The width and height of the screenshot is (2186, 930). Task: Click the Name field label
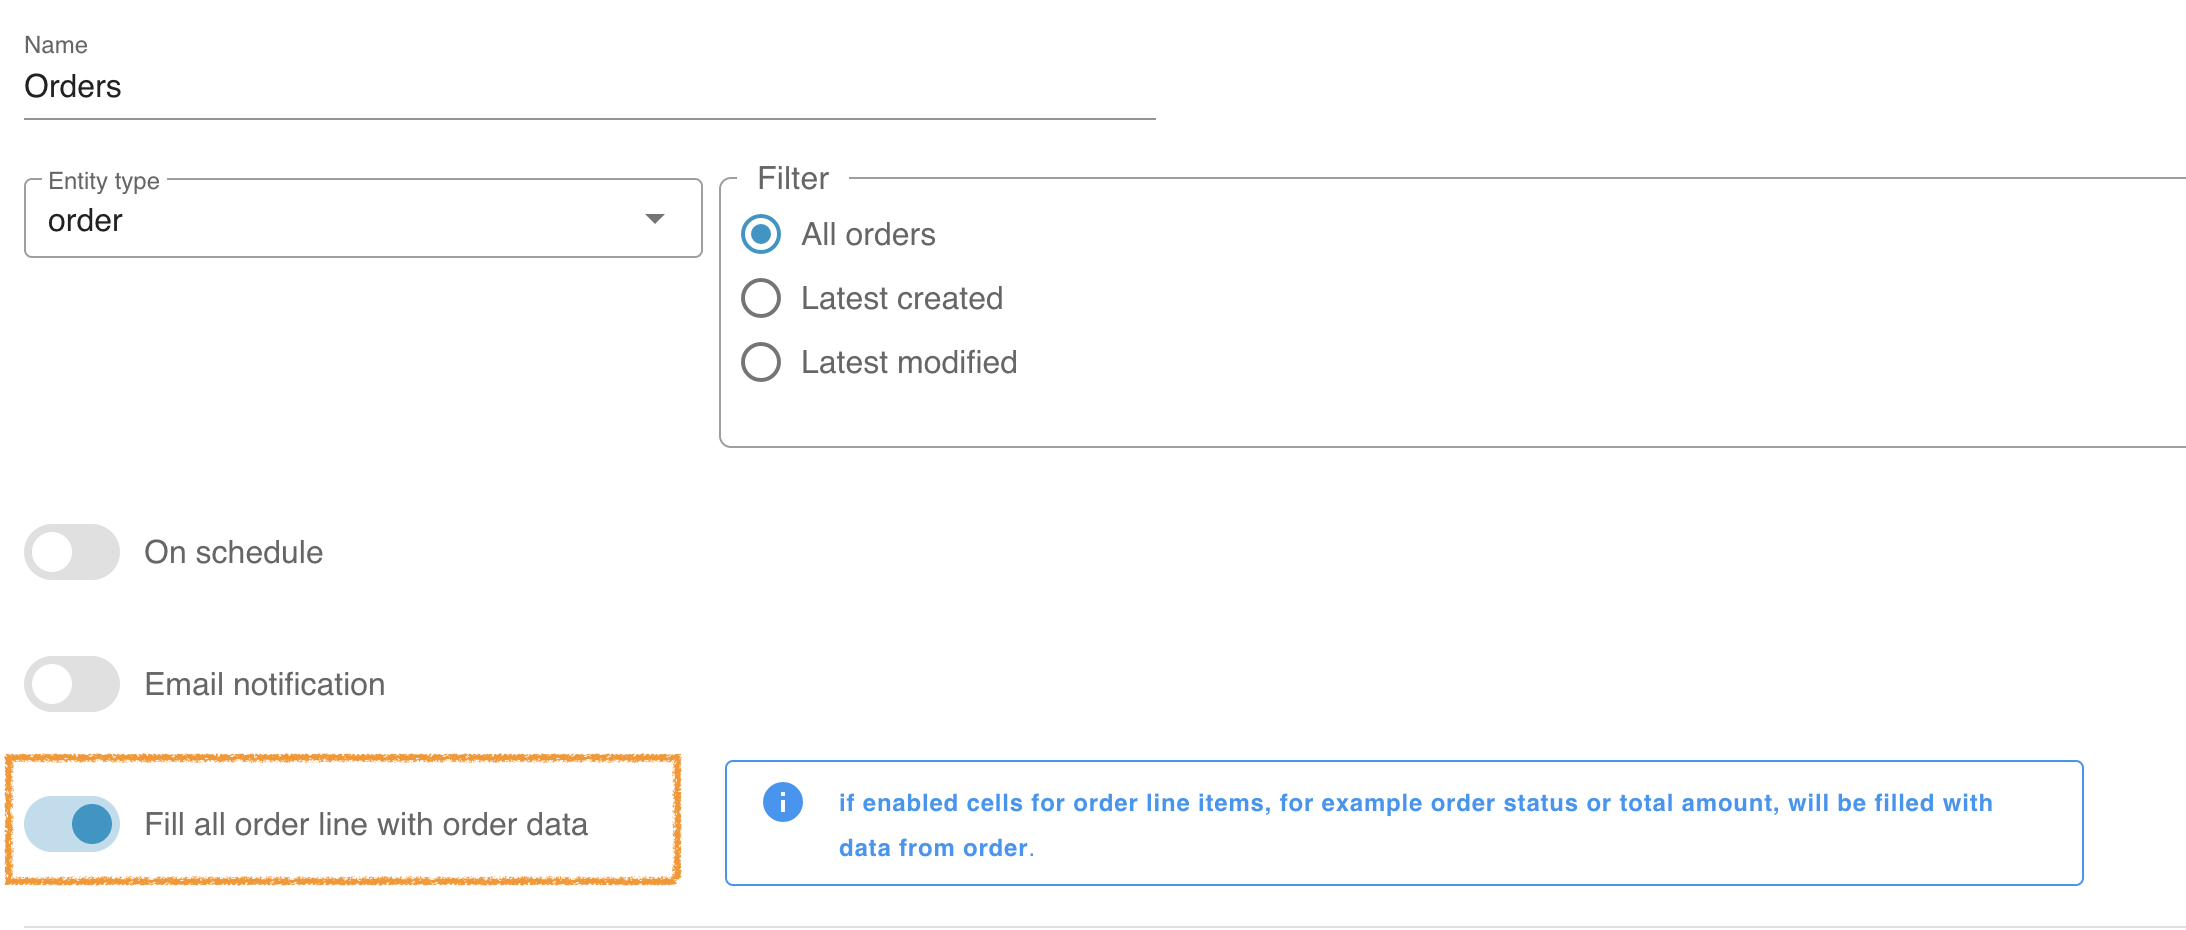click(56, 45)
